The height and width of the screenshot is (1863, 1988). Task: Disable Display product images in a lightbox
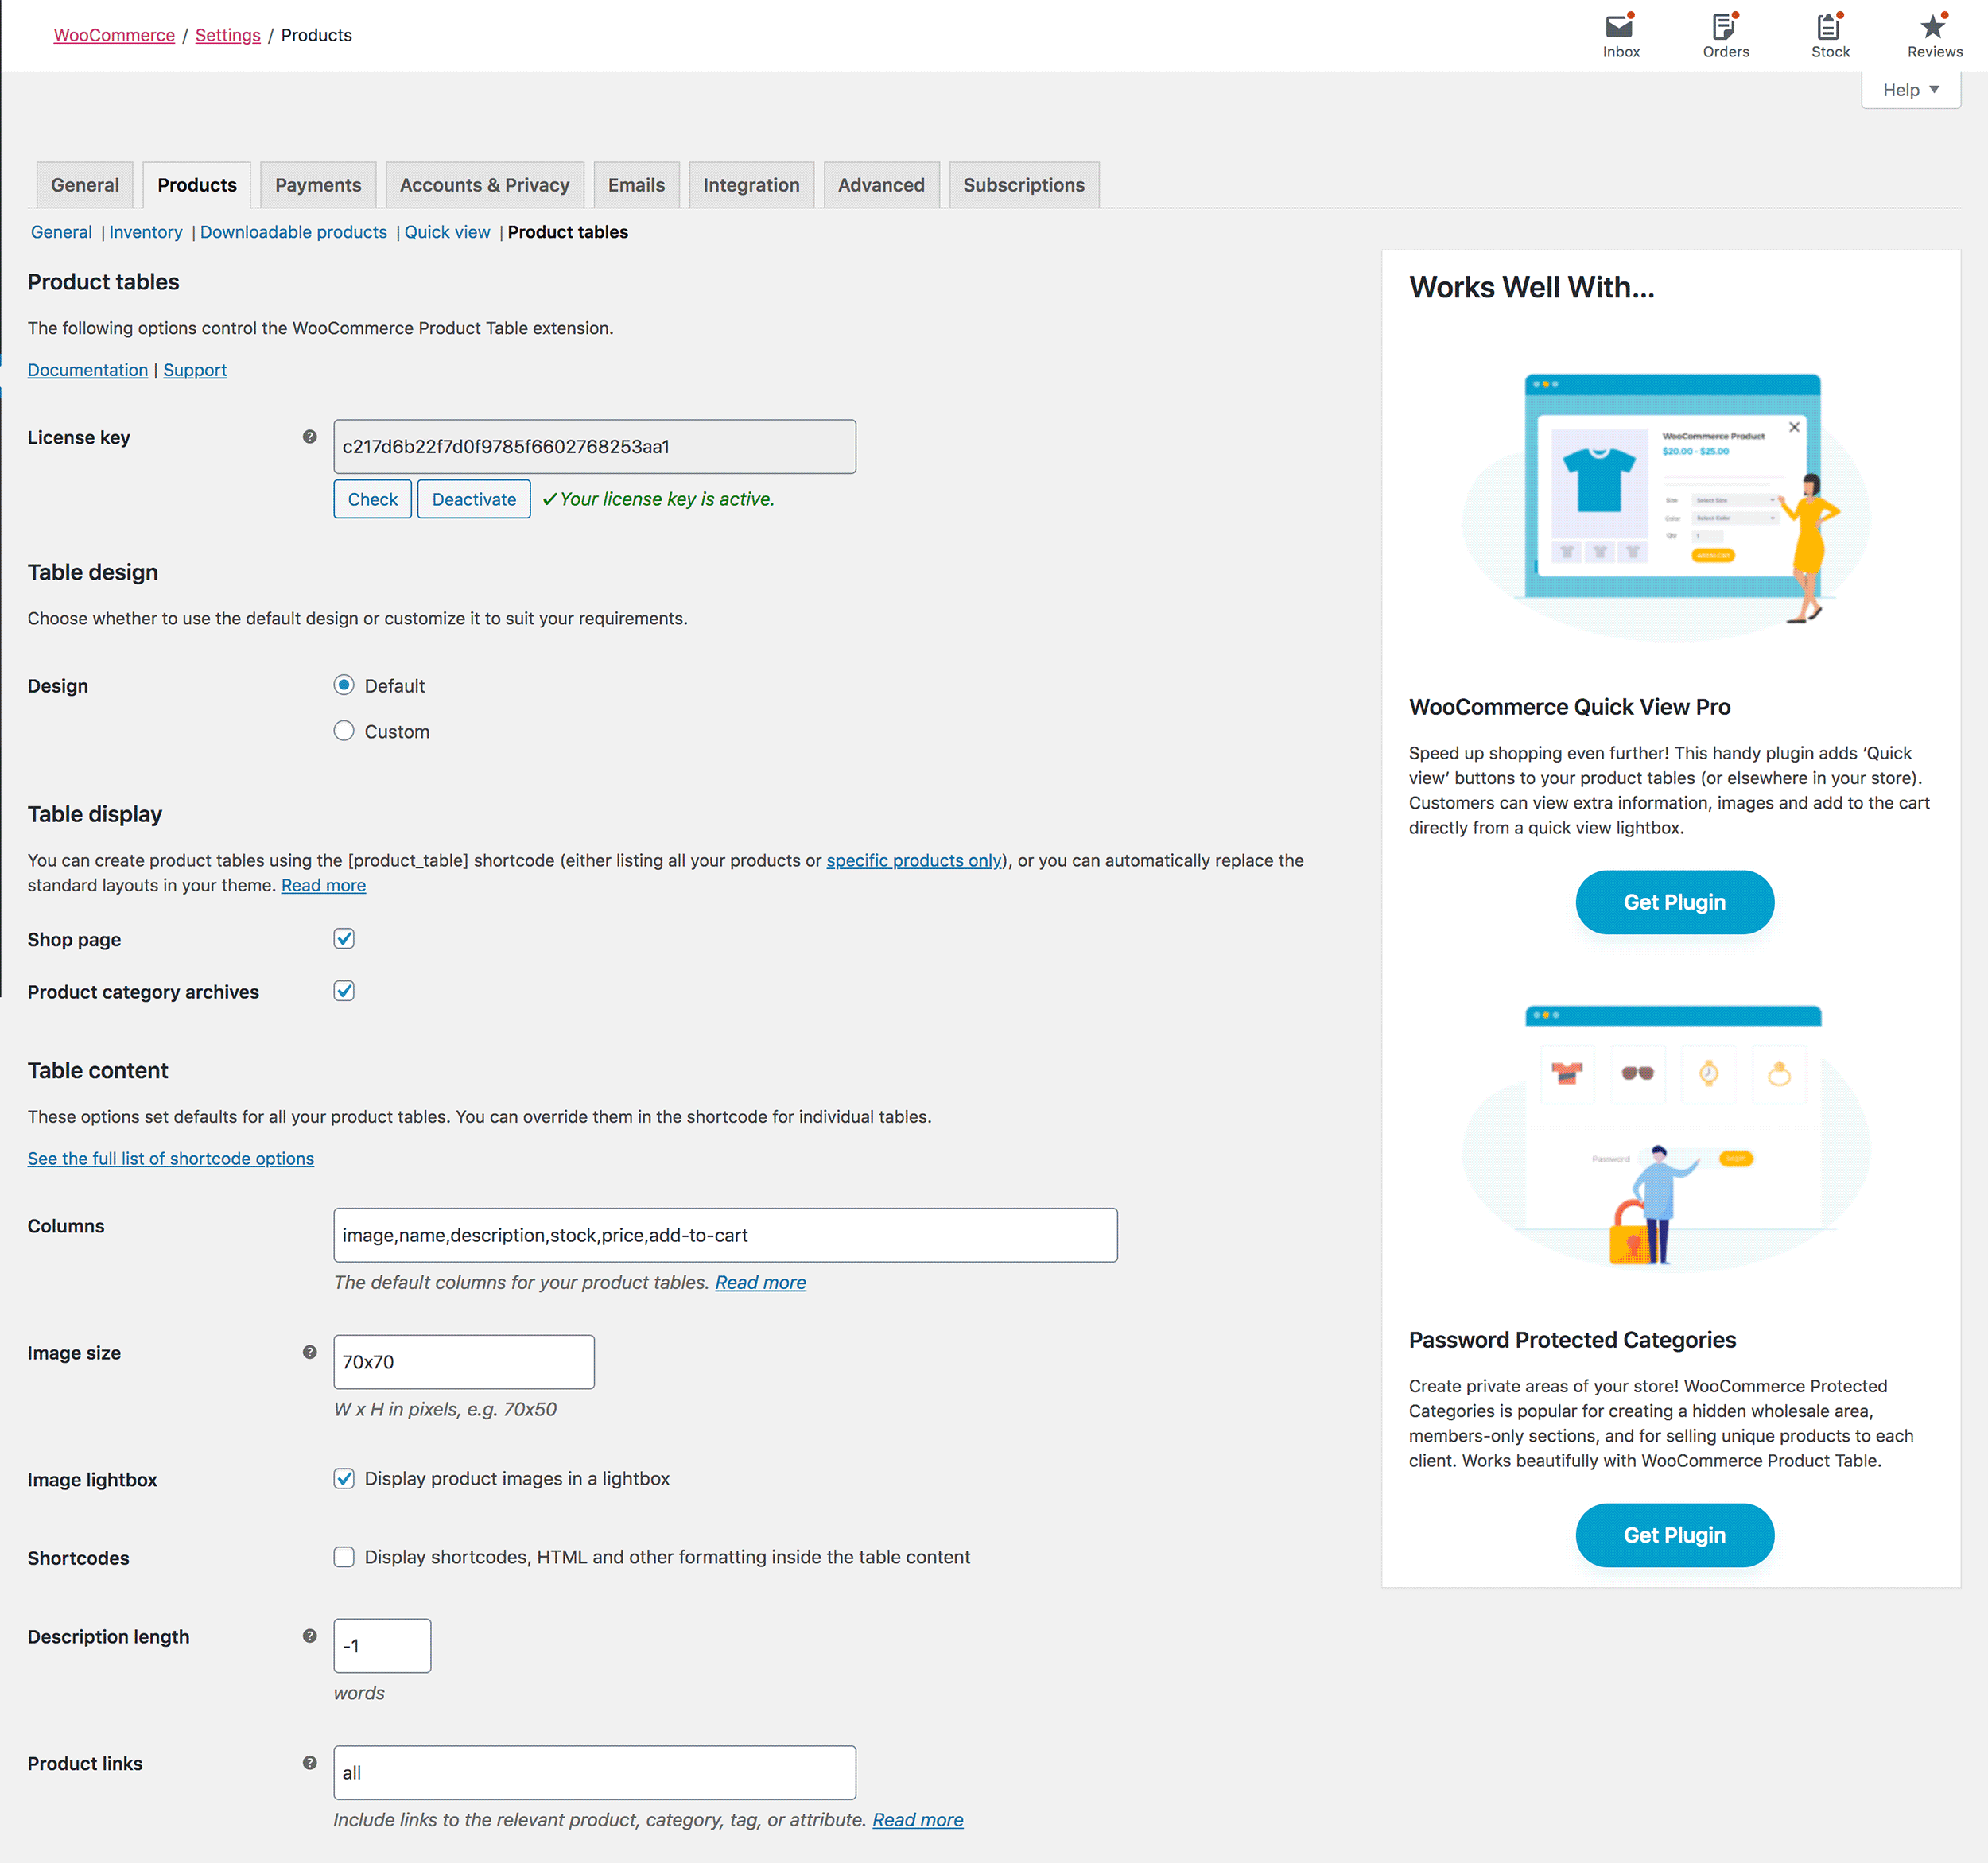[344, 1478]
